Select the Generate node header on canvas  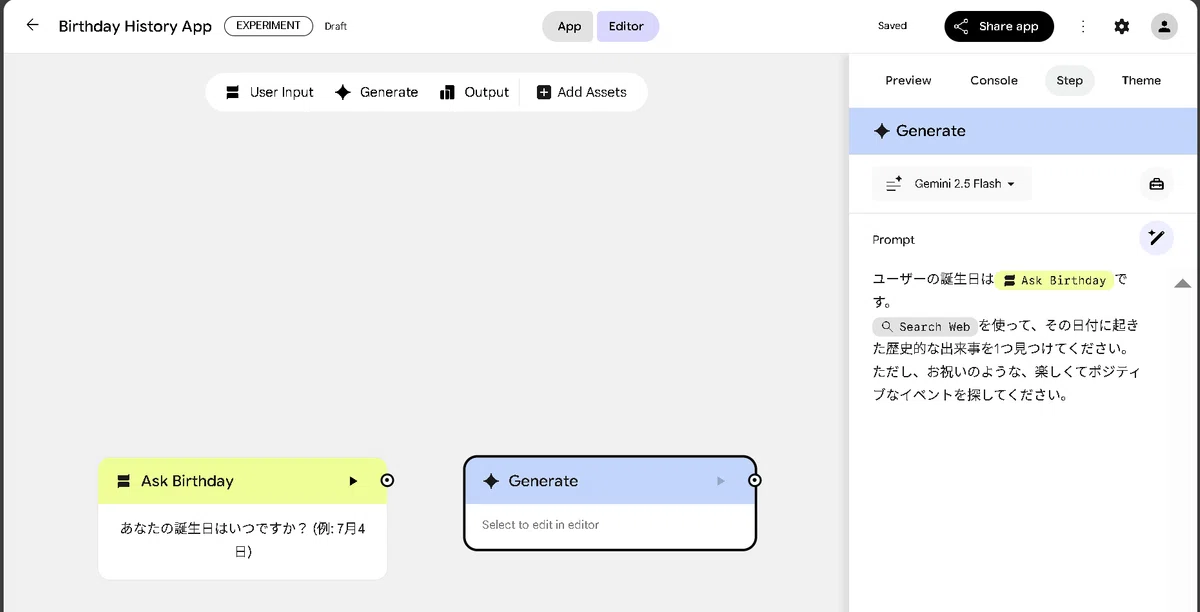point(610,481)
